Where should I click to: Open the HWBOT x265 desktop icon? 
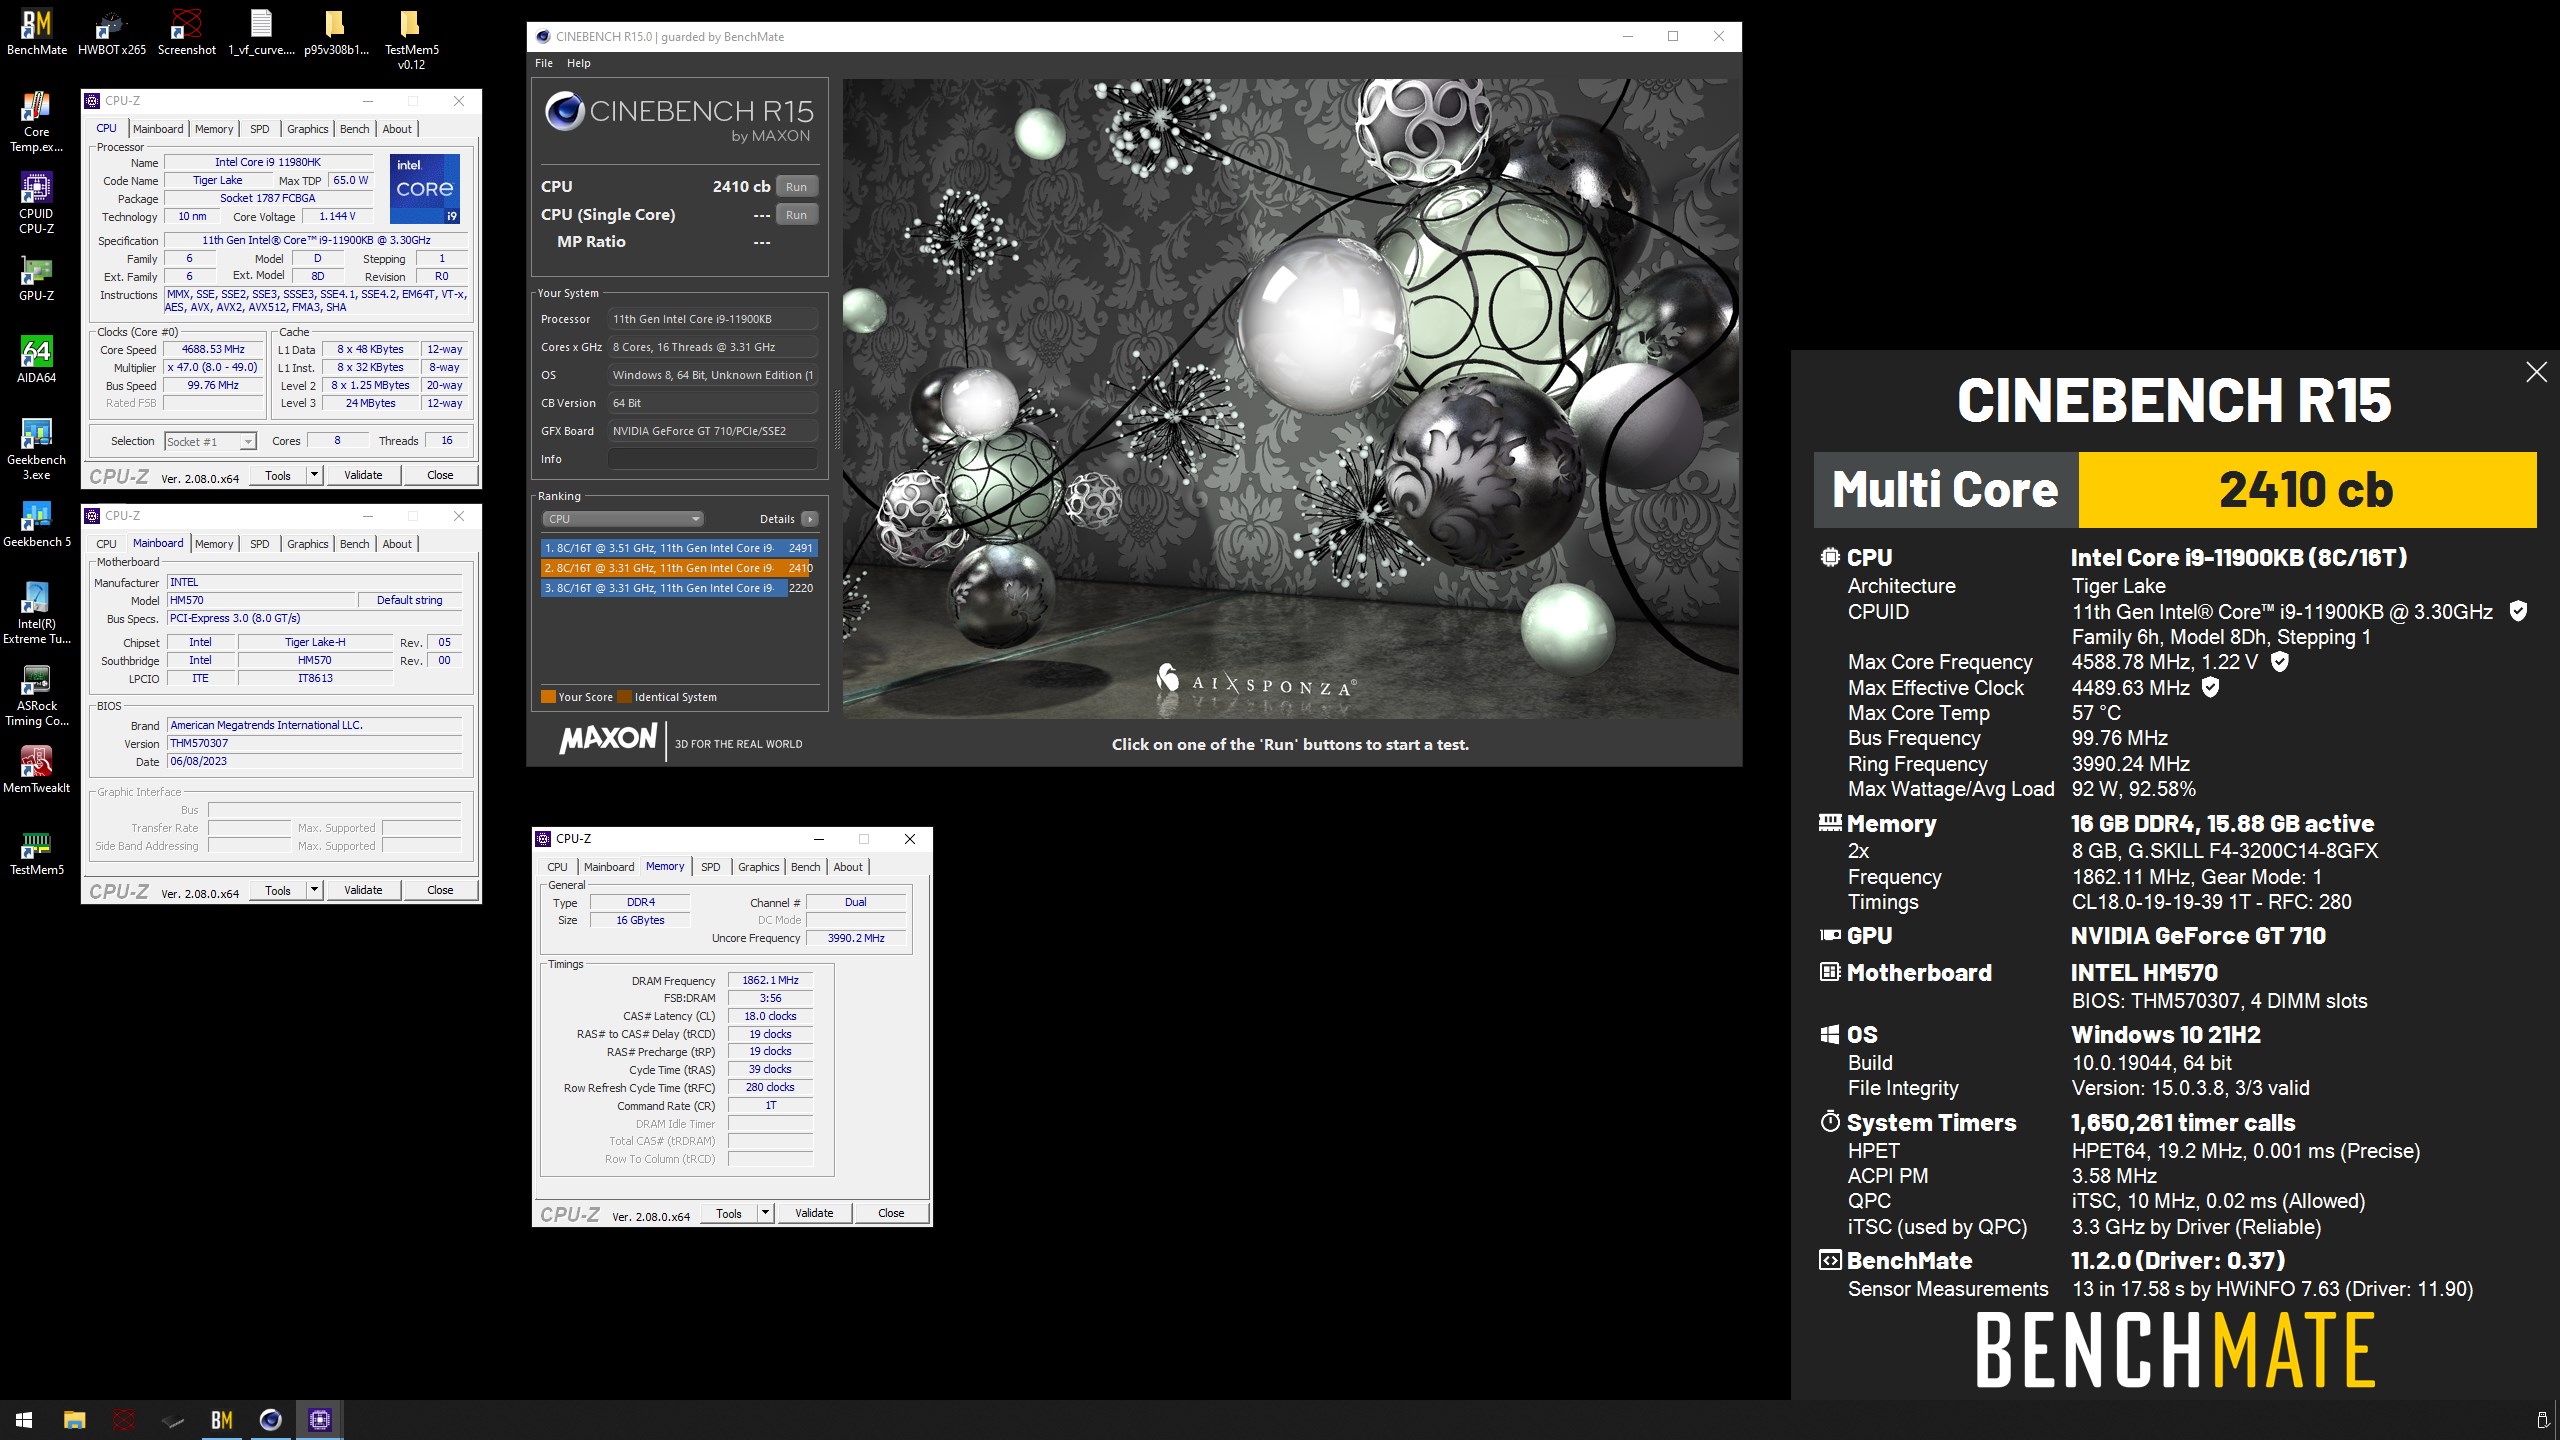112,31
